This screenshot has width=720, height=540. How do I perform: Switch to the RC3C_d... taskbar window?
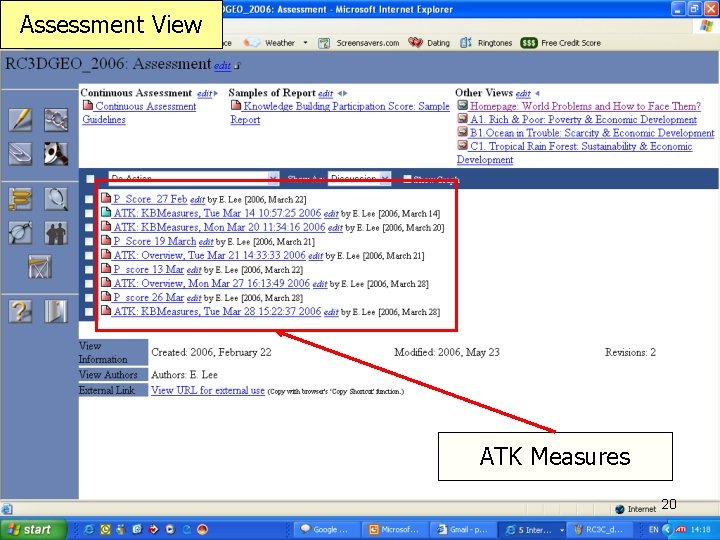601,530
